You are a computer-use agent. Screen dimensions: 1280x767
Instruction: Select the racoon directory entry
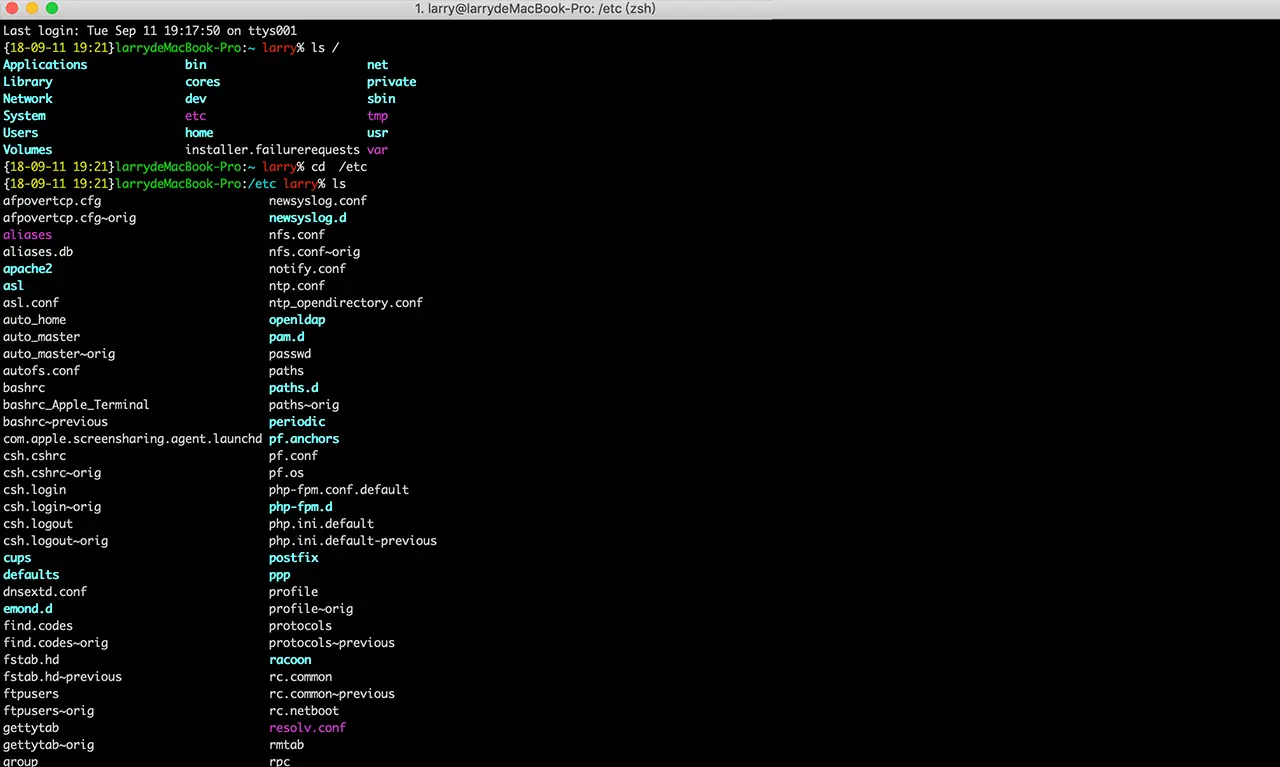tap(289, 659)
